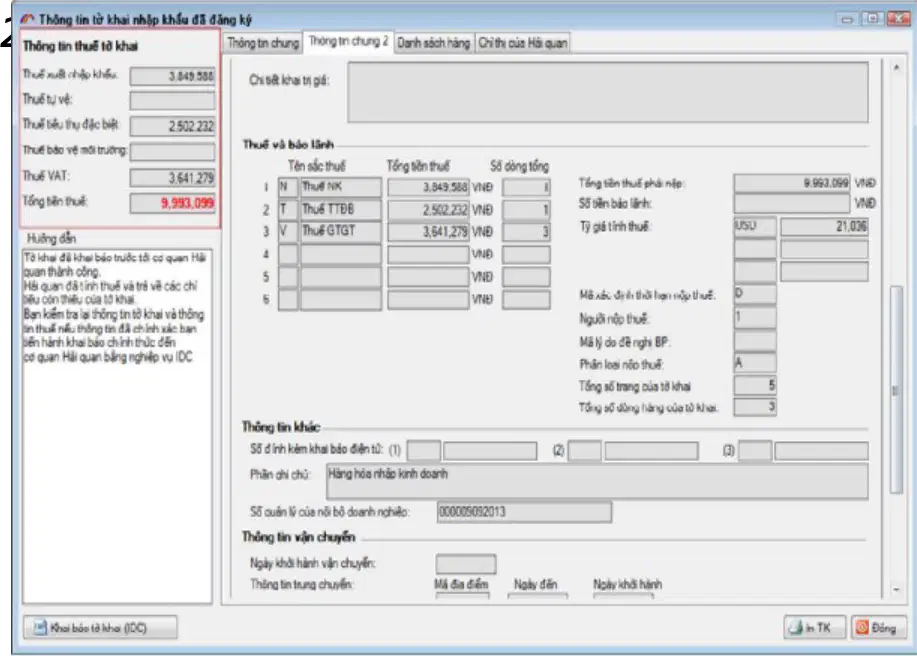The image size is (917, 656).
Task: Click the Thuế tiêu thụ đặc biệt value field
Action: coord(172,126)
